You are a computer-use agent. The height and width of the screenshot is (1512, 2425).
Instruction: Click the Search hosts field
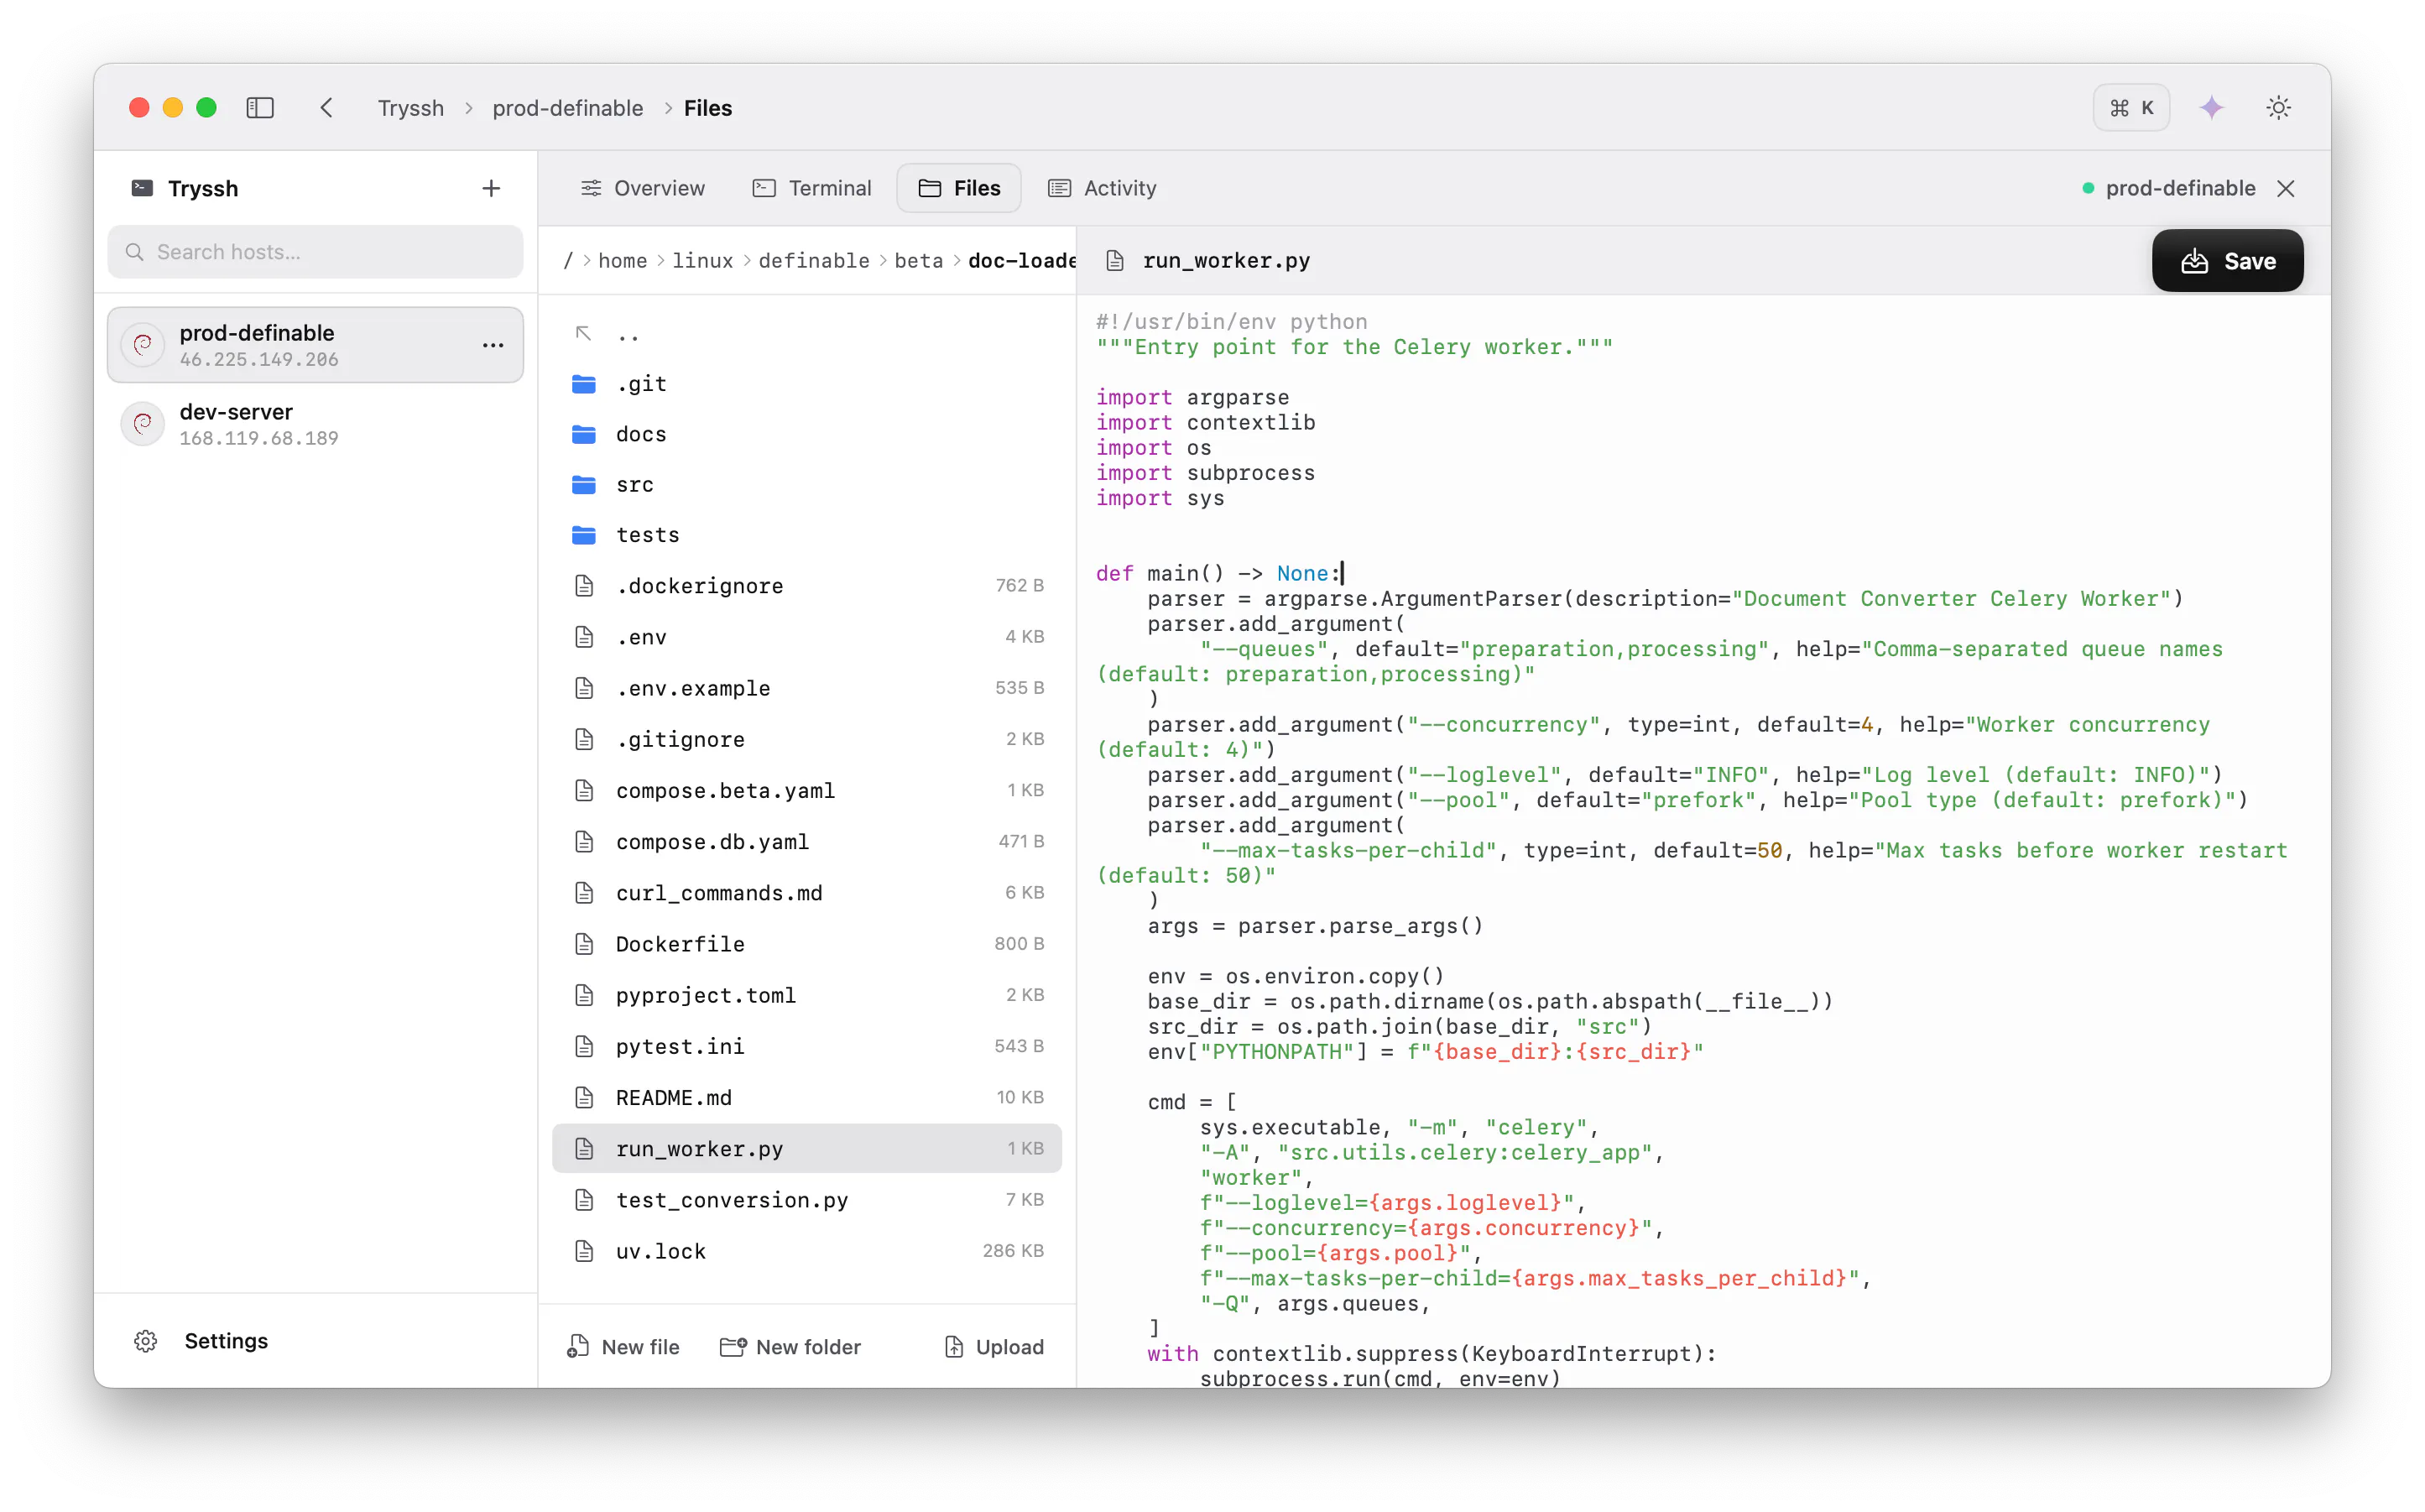pos(315,252)
